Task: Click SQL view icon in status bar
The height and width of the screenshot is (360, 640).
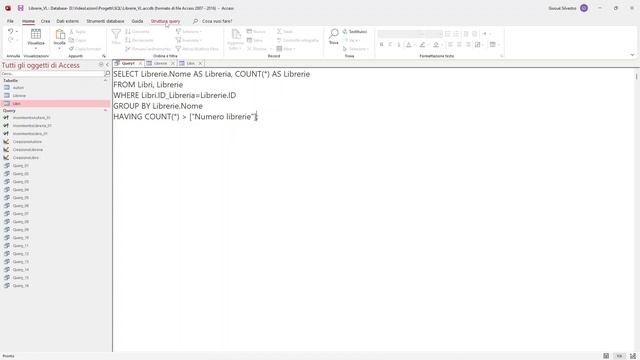Action: click(x=619, y=356)
